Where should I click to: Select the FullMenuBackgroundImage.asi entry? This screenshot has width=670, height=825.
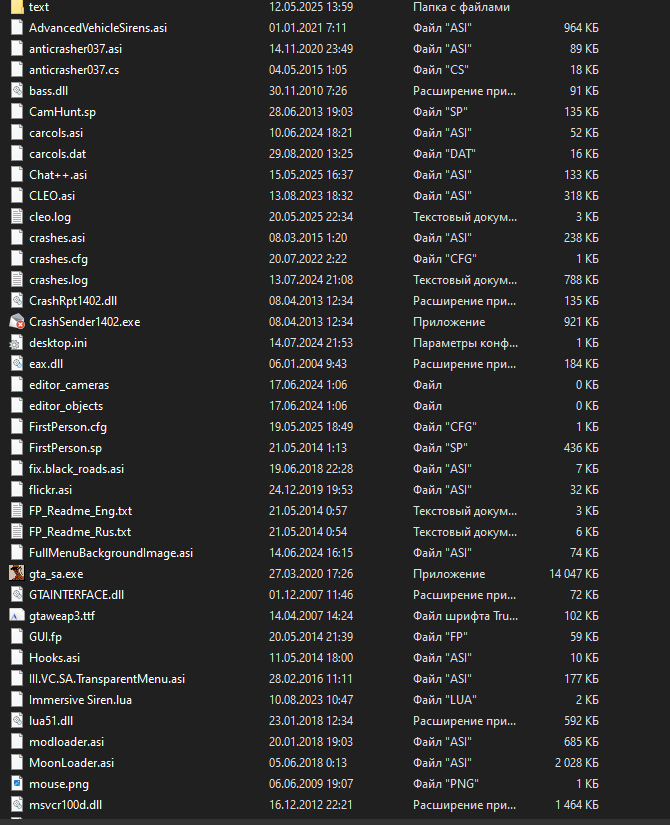[x=111, y=553]
